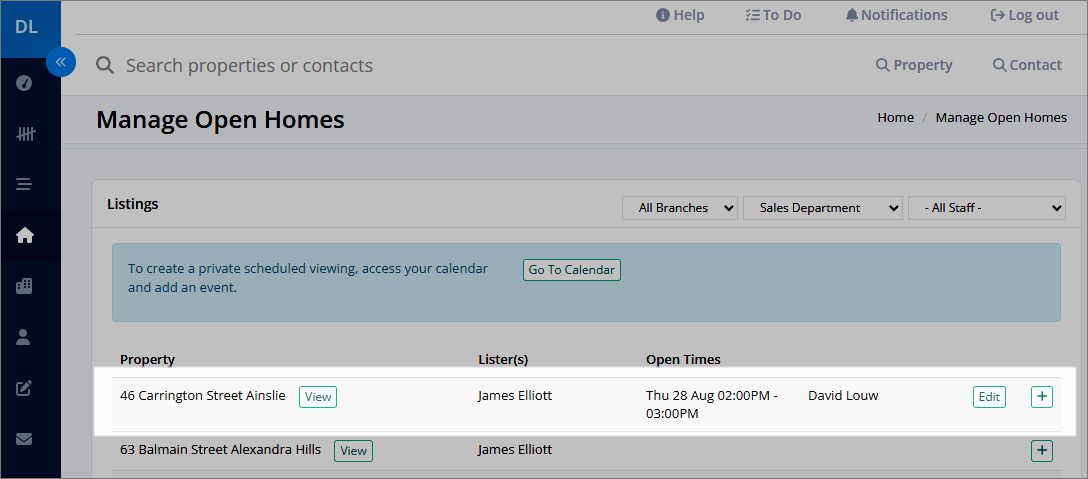Click Manage Open Homes breadcrumb
The width and height of the screenshot is (1088, 479).
point(1001,118)
